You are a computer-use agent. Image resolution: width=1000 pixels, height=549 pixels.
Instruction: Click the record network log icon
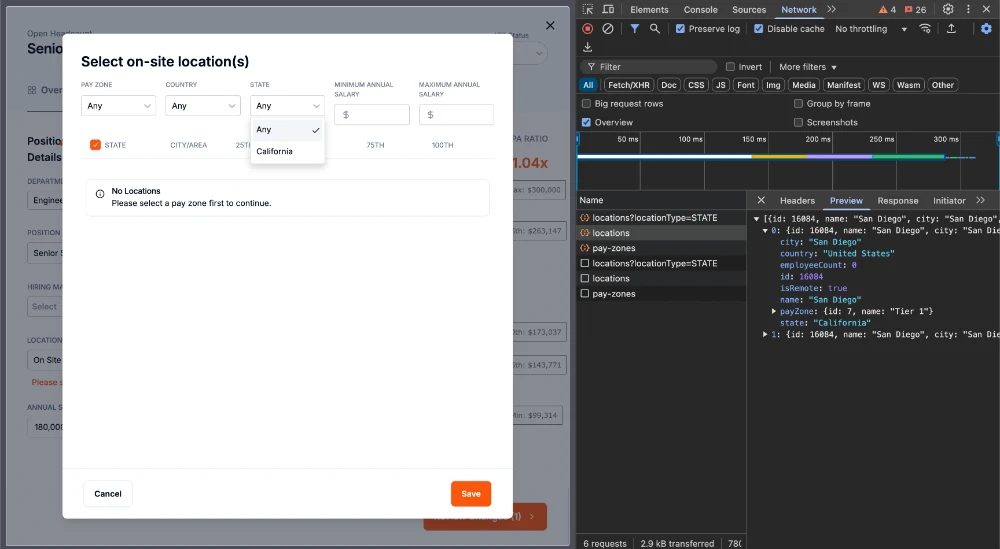pyautogui.click(x=587, y=29)
